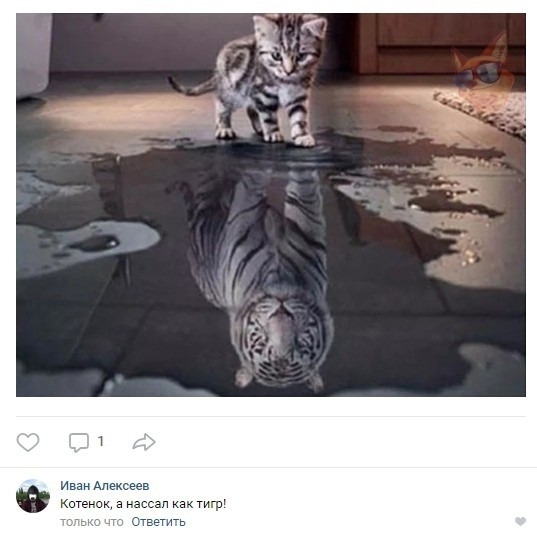
Task: Open the Иван Алексеев profile name link
Action: tap(105, 486)
